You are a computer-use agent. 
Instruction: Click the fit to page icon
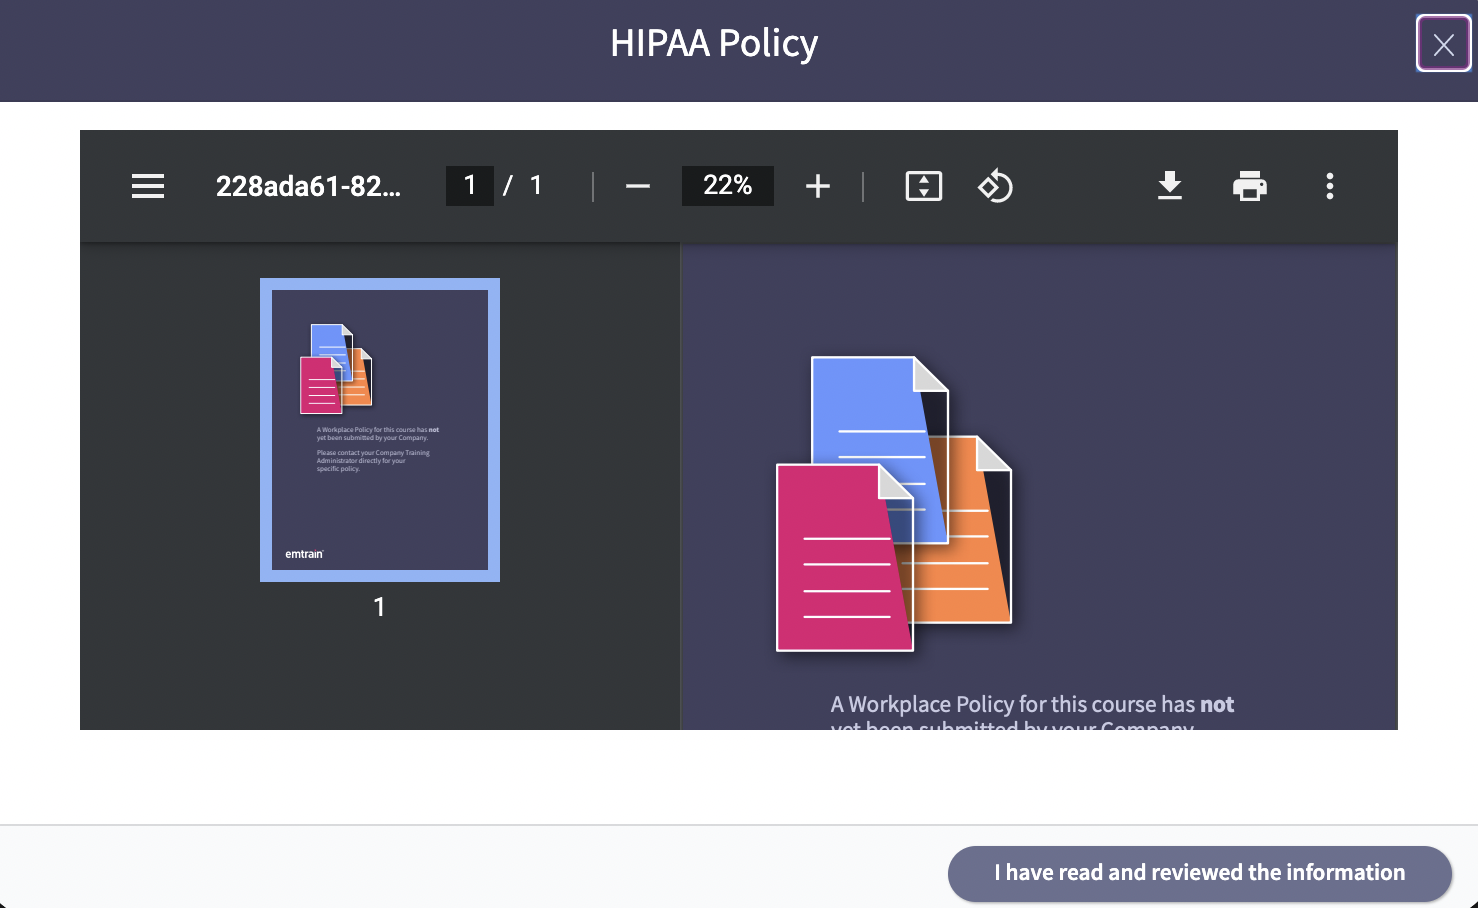924,186
